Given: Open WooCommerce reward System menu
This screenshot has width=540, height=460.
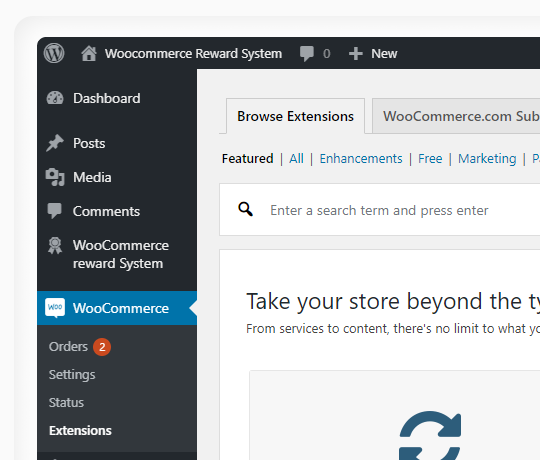Looking at the screenshot, I should pyautogui.click(x=121, y=254).
